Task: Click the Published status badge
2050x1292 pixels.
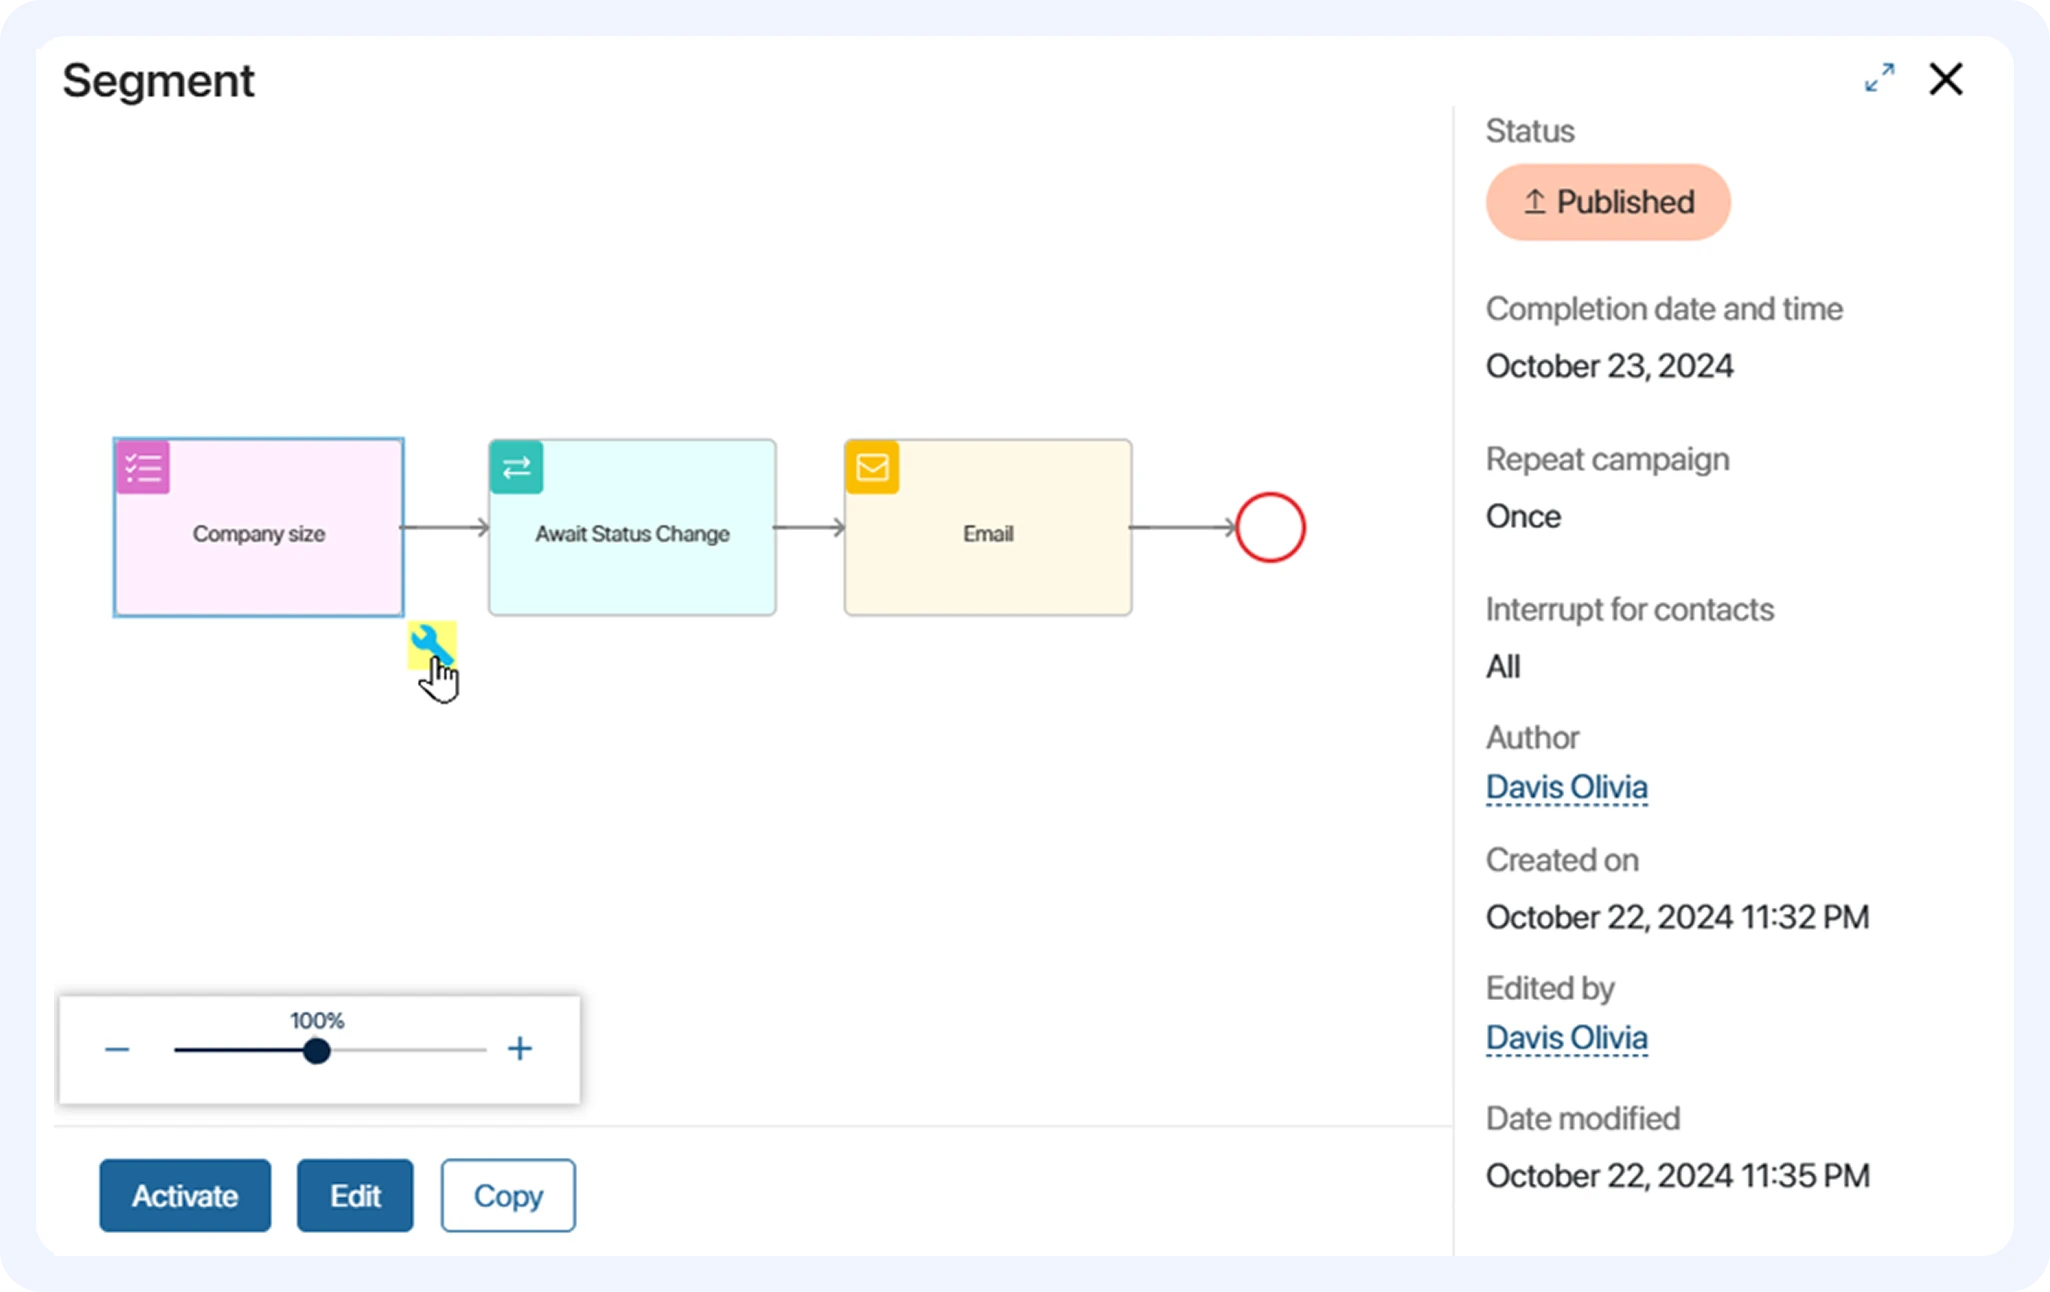Action: click(1608, 202)
